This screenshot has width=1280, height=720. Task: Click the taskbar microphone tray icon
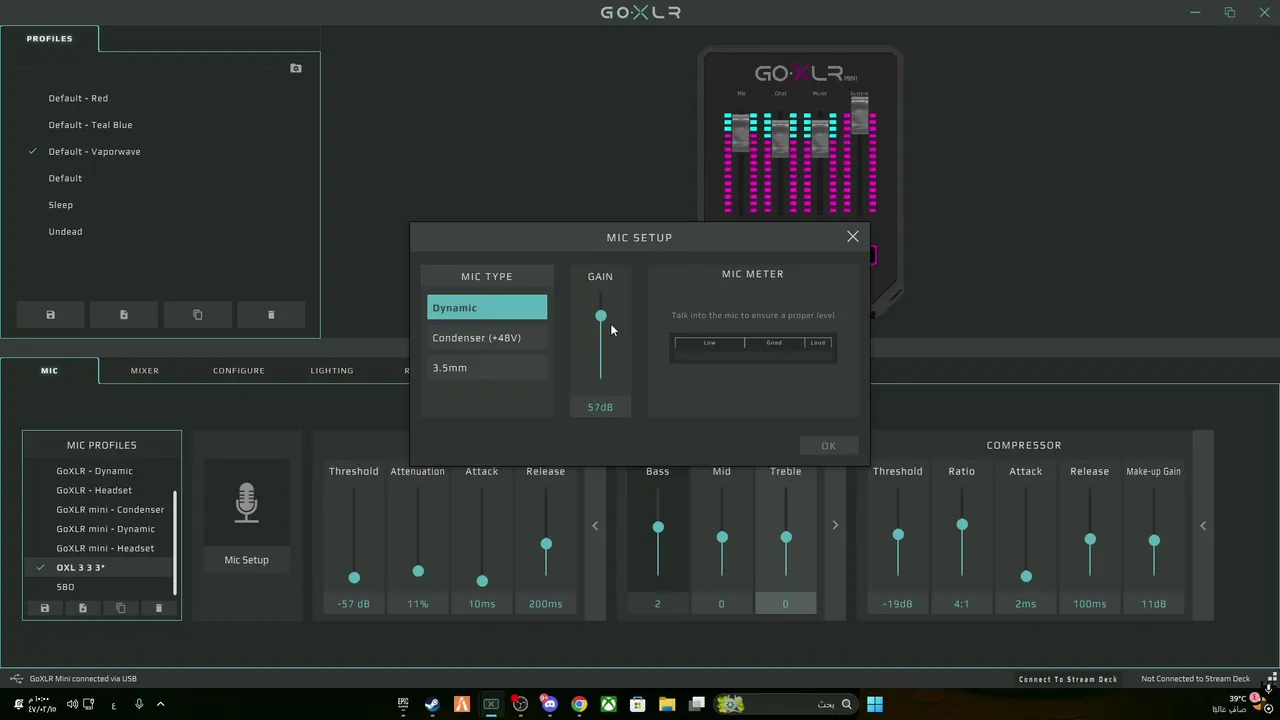click(x=139, y=704)
